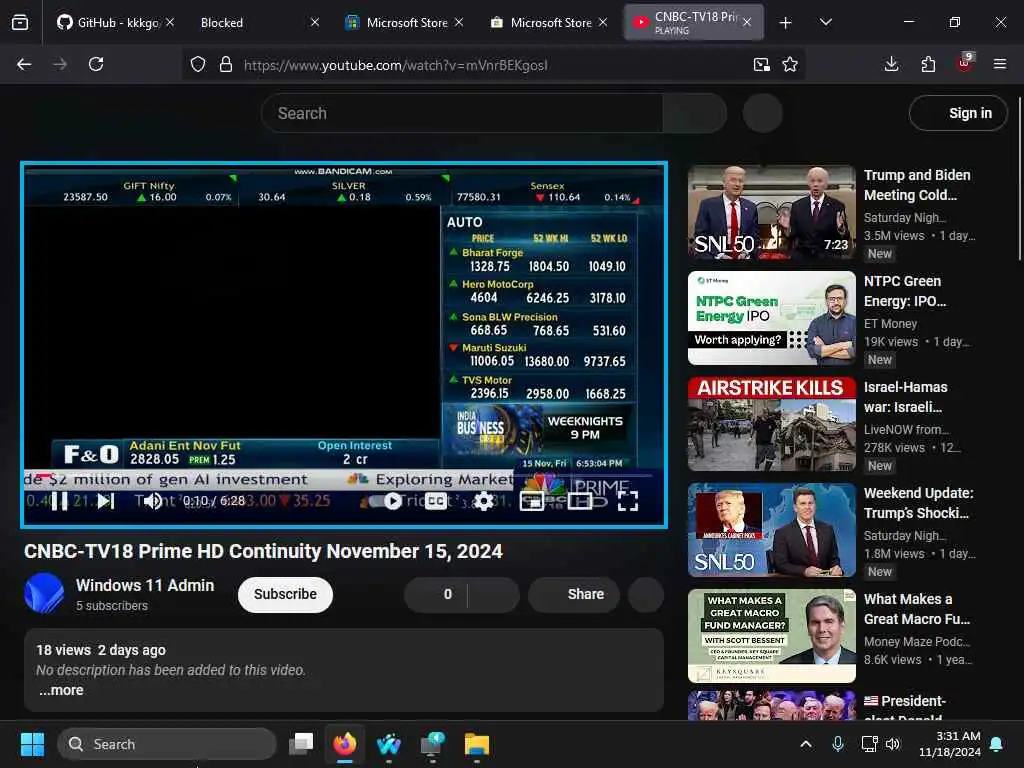Open Firefox from taskbar

[x=345, y=744]
